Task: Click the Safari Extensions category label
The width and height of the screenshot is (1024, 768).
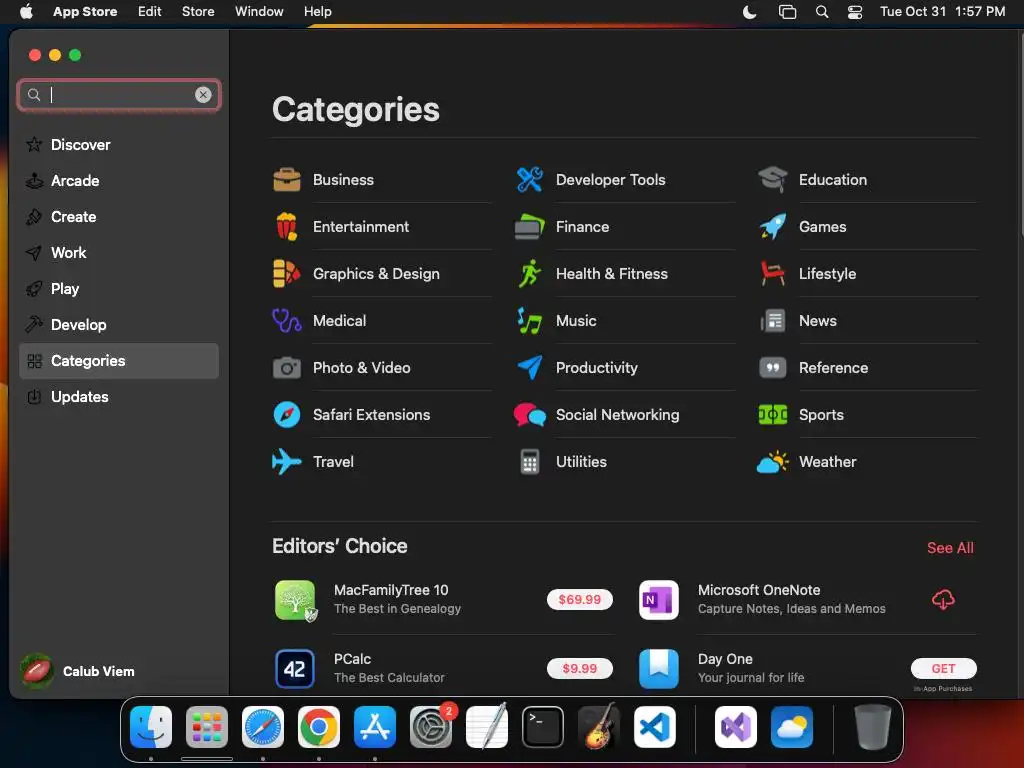Action: coord(371,415)
